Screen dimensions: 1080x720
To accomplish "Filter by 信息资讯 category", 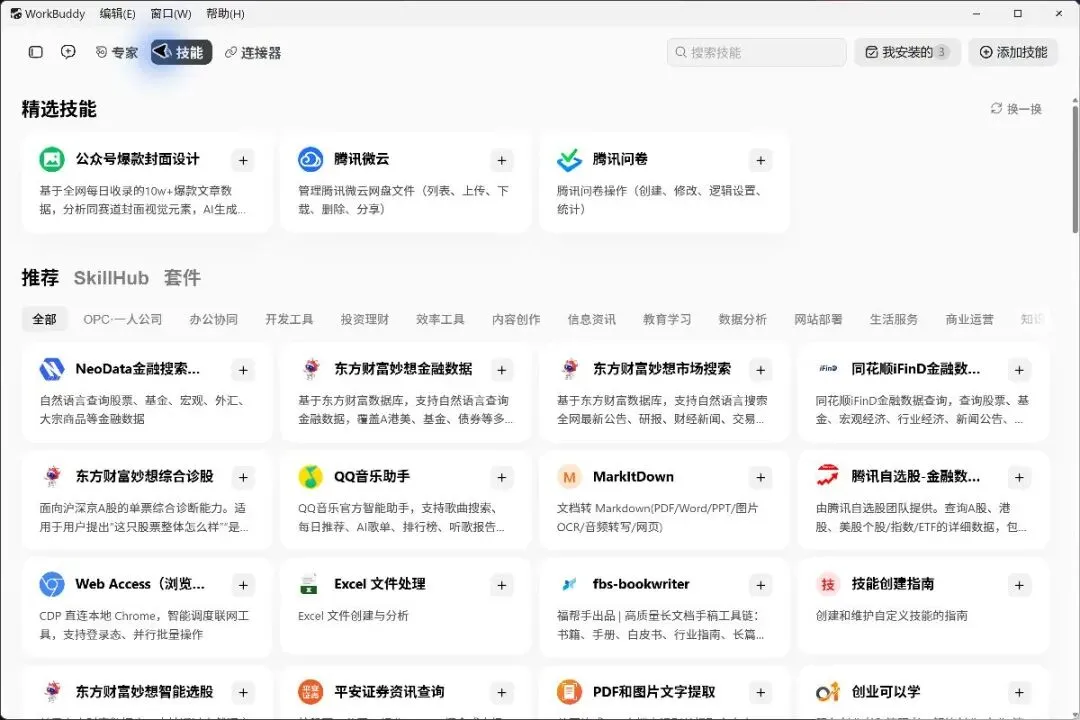I will click(592, 319).
